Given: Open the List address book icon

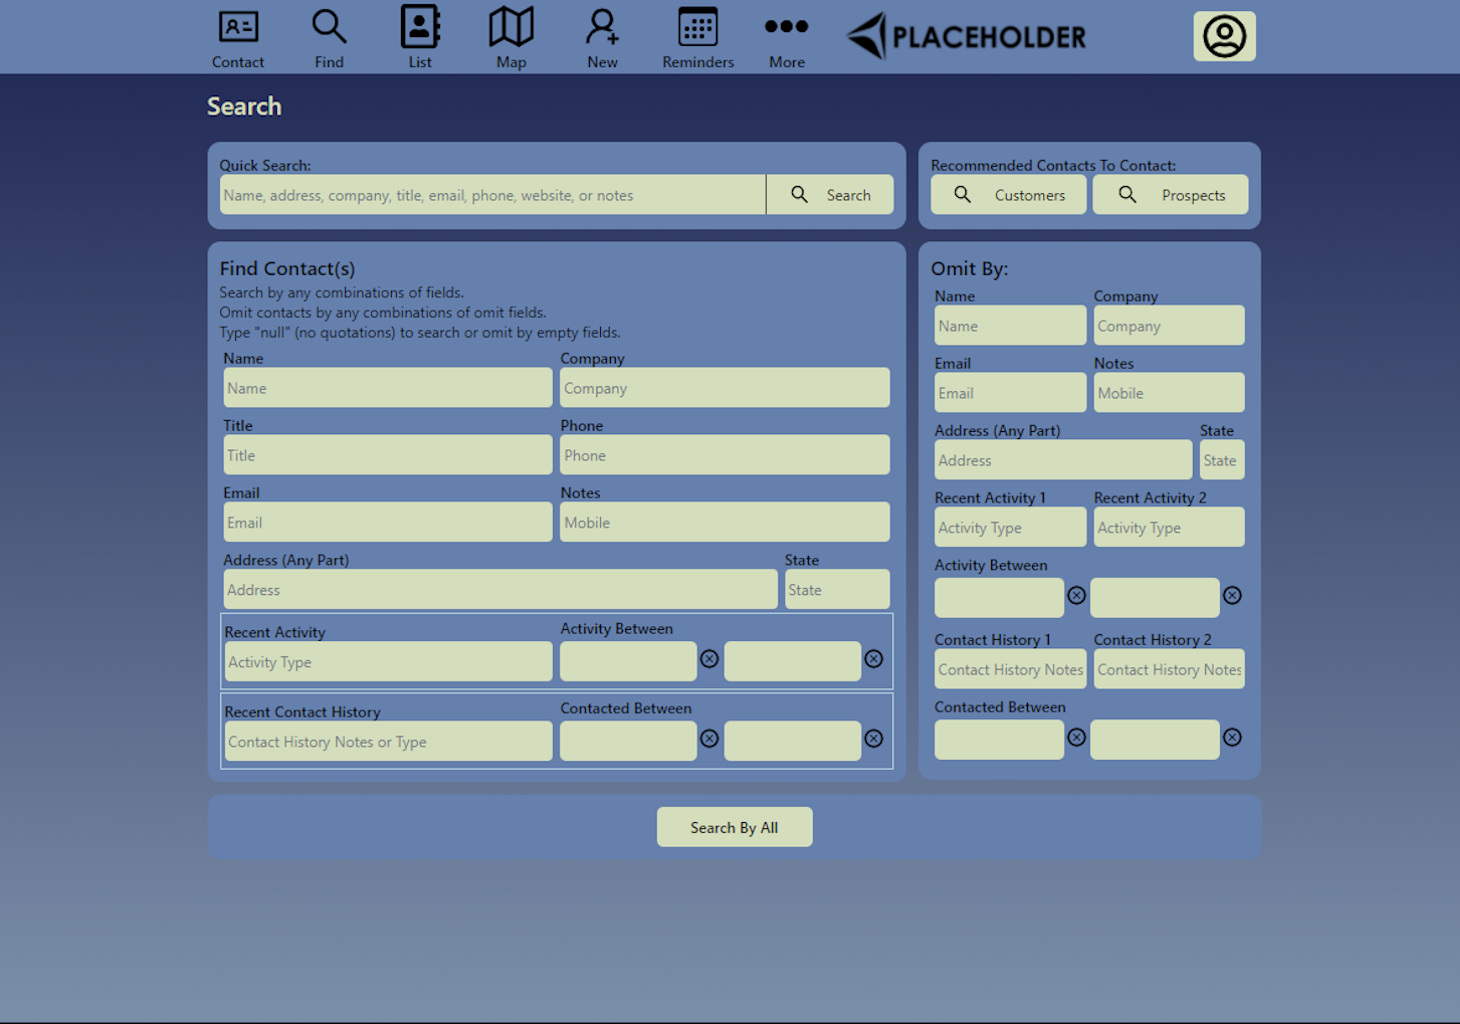Looking at the screenshot, I should tap(420, 27).
